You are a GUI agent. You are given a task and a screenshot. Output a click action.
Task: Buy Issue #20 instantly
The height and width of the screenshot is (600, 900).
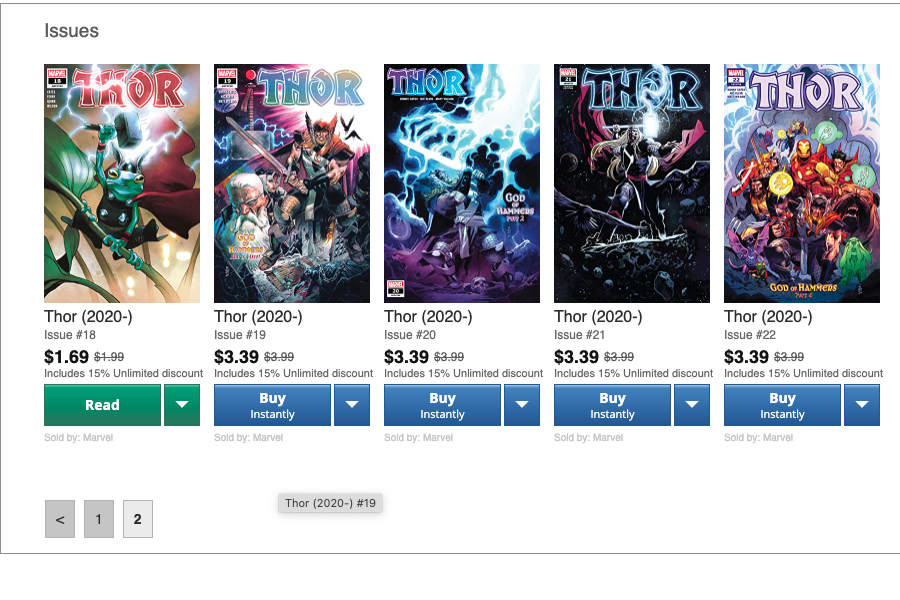coord(443,405)
